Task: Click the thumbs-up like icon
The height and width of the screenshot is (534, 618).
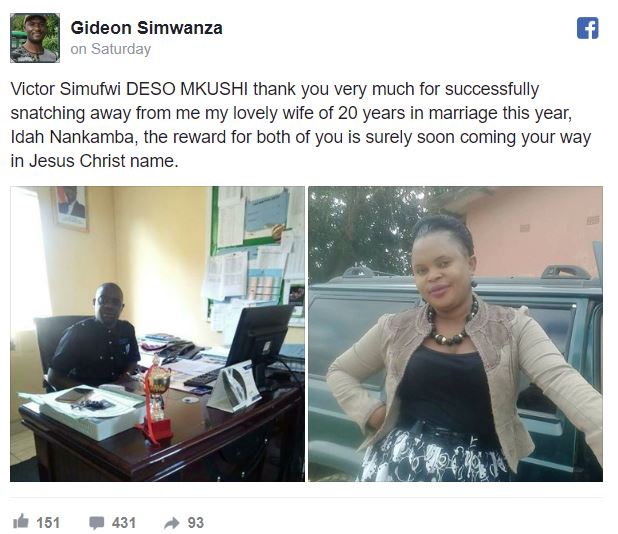Action: 21,521
